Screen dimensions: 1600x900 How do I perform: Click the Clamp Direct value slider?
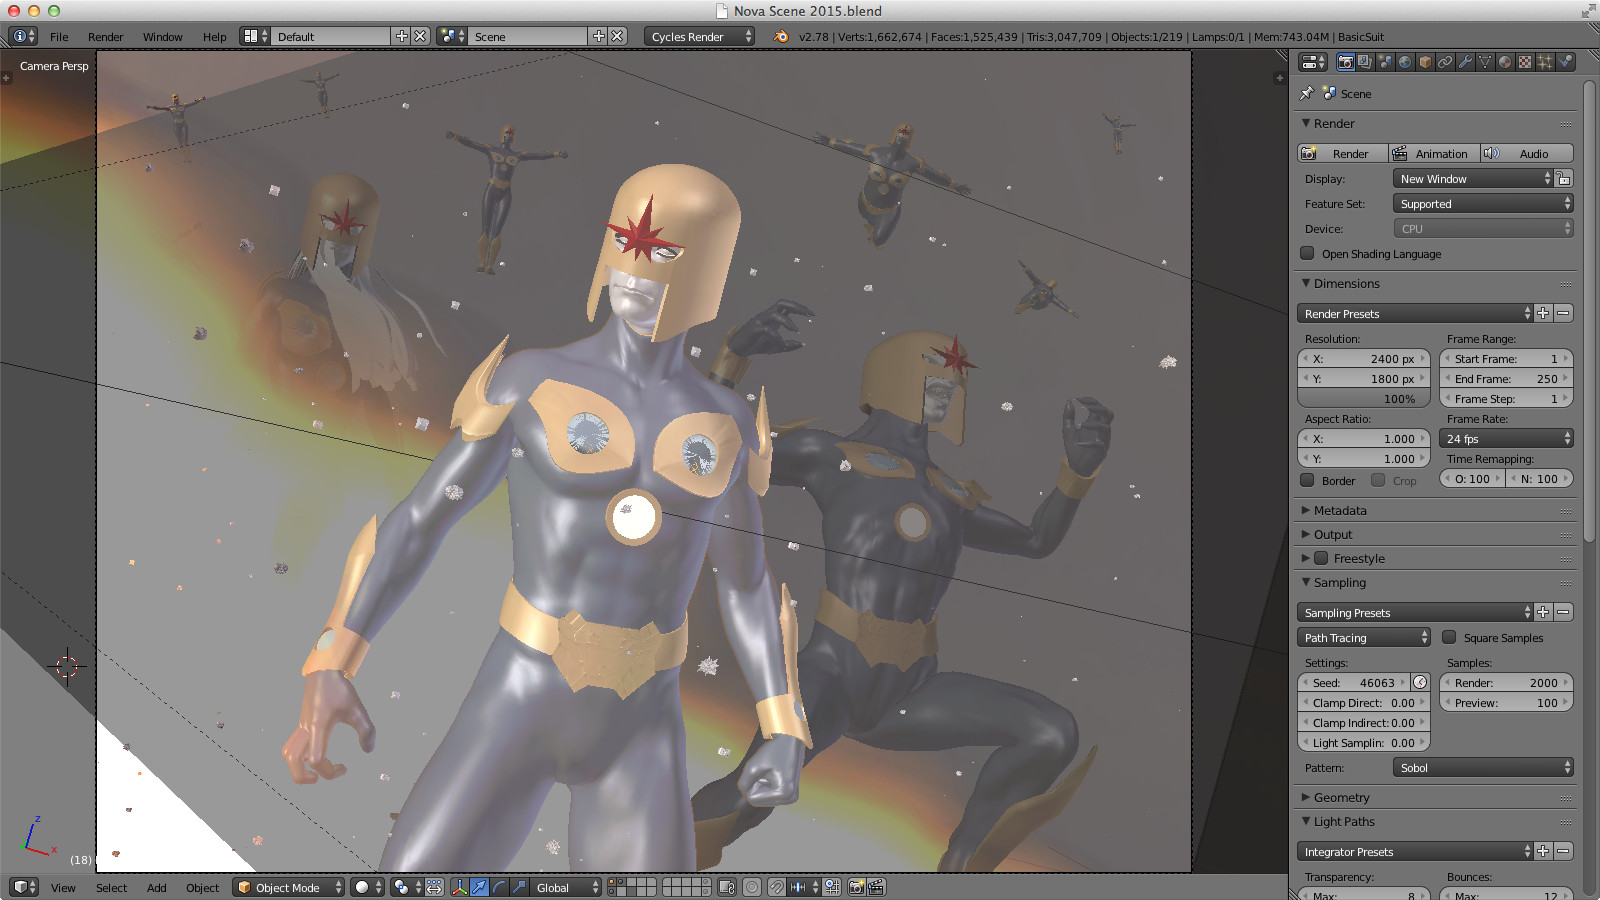pos(1364,702)
